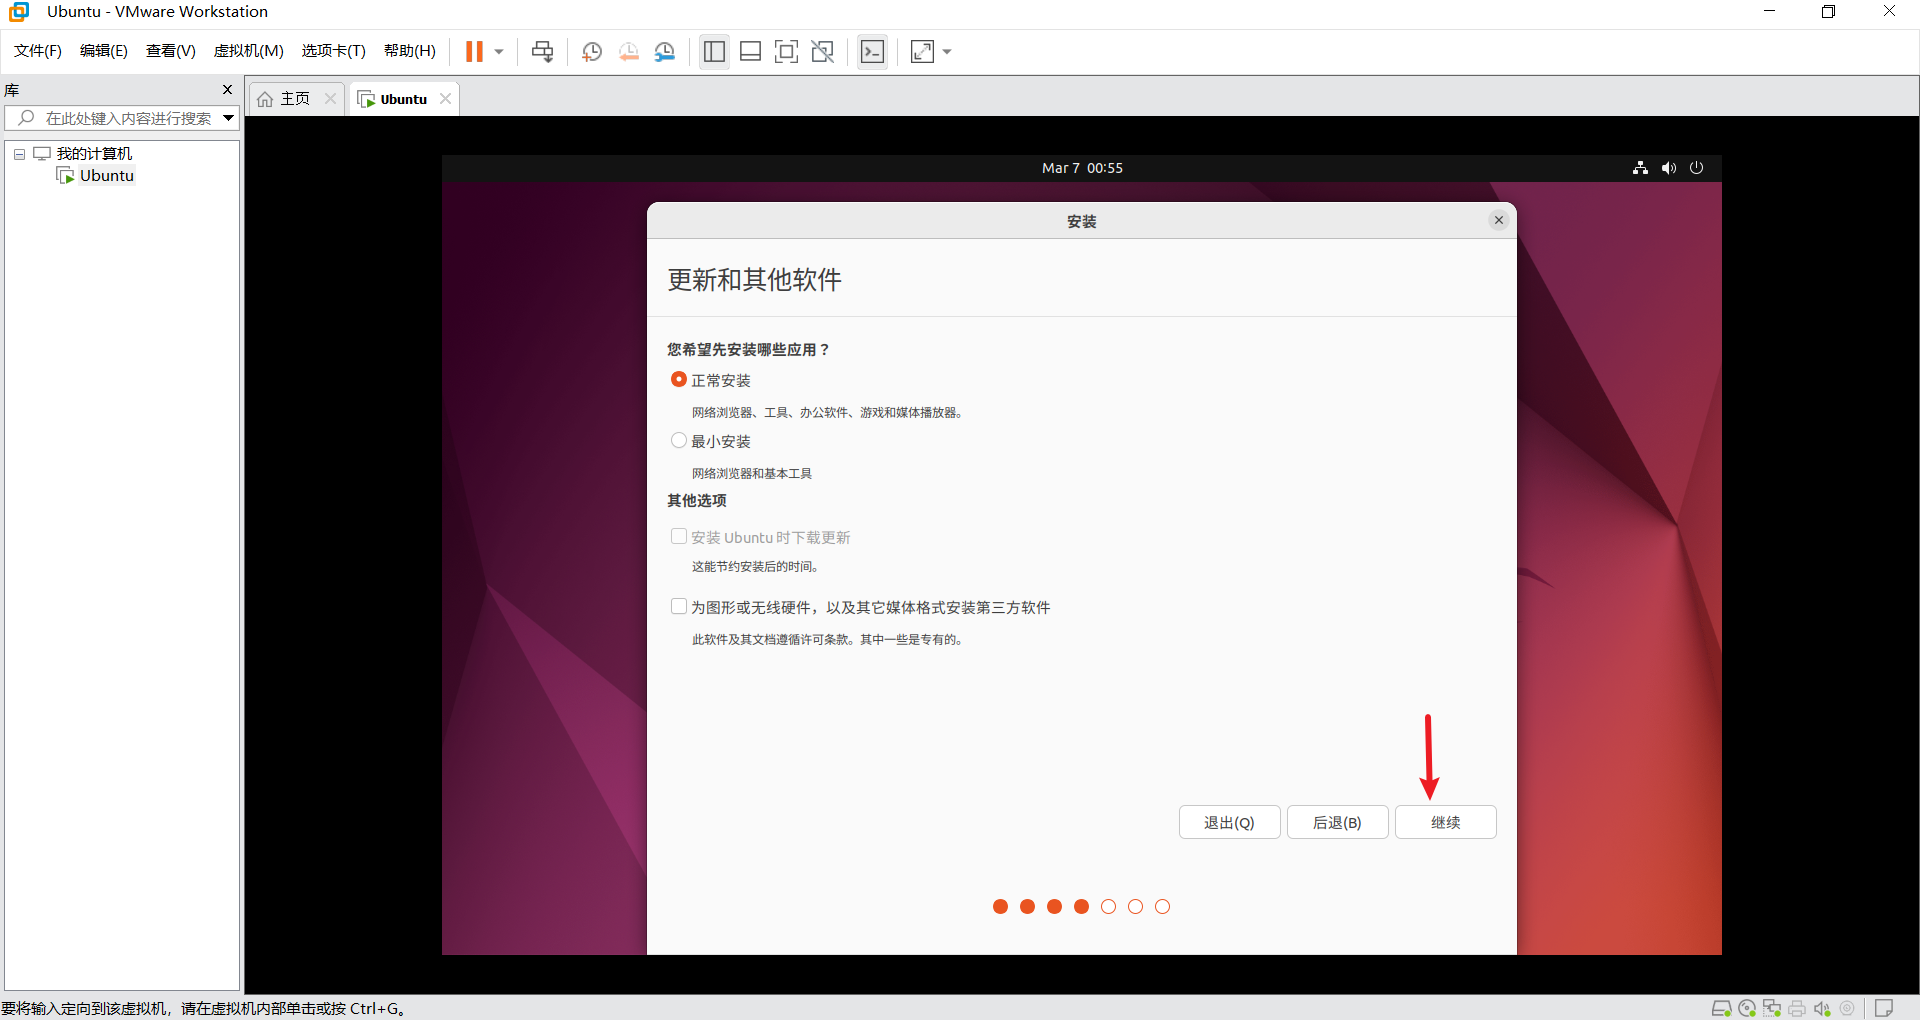Select the 最小安装 radio option

(x=679, y=441)
